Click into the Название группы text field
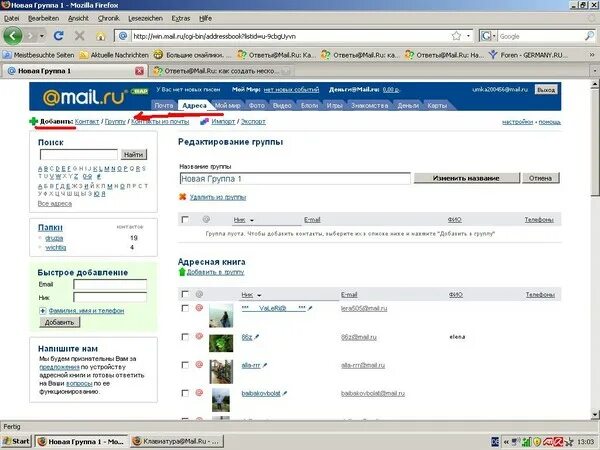This screenshot has height=450, width=600. click(295, 179)
